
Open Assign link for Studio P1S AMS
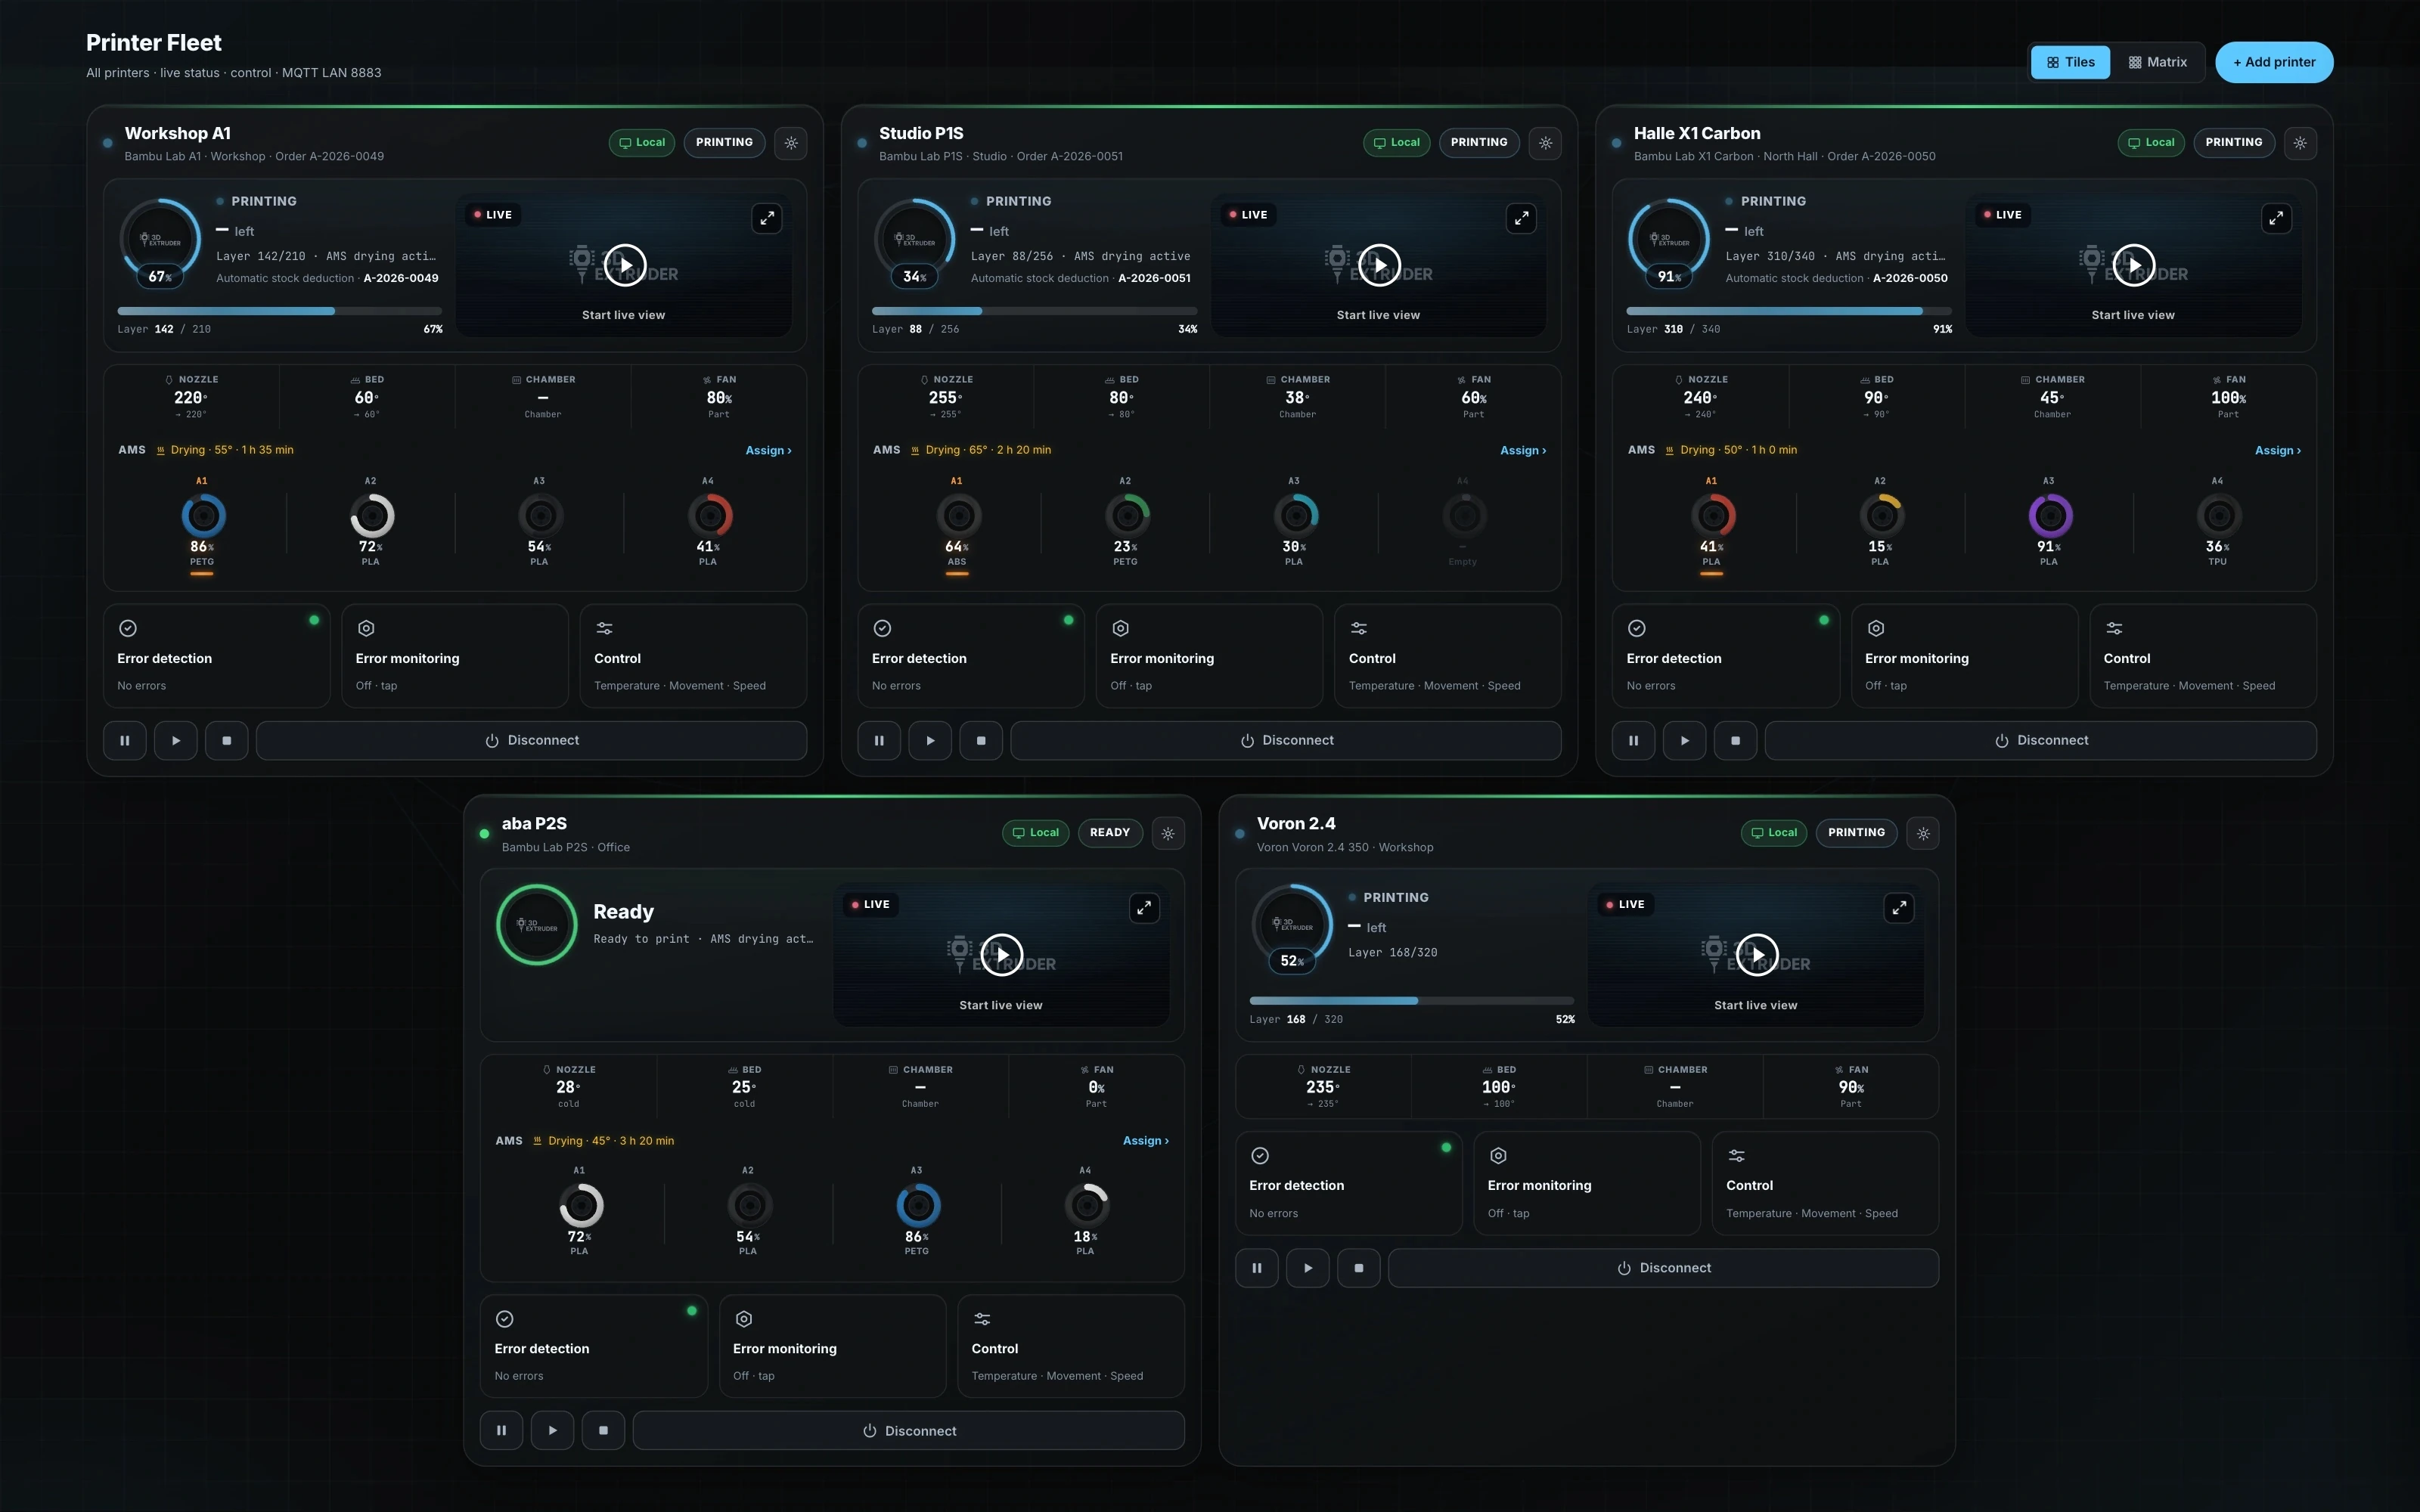(1523, 451)
